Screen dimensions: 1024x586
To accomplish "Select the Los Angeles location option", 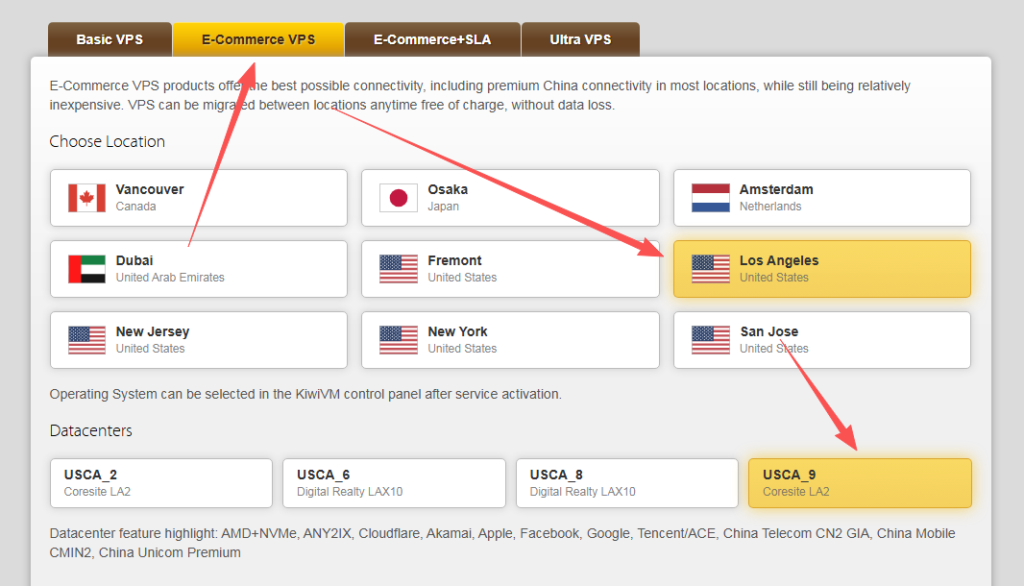I will coord(821,268).
